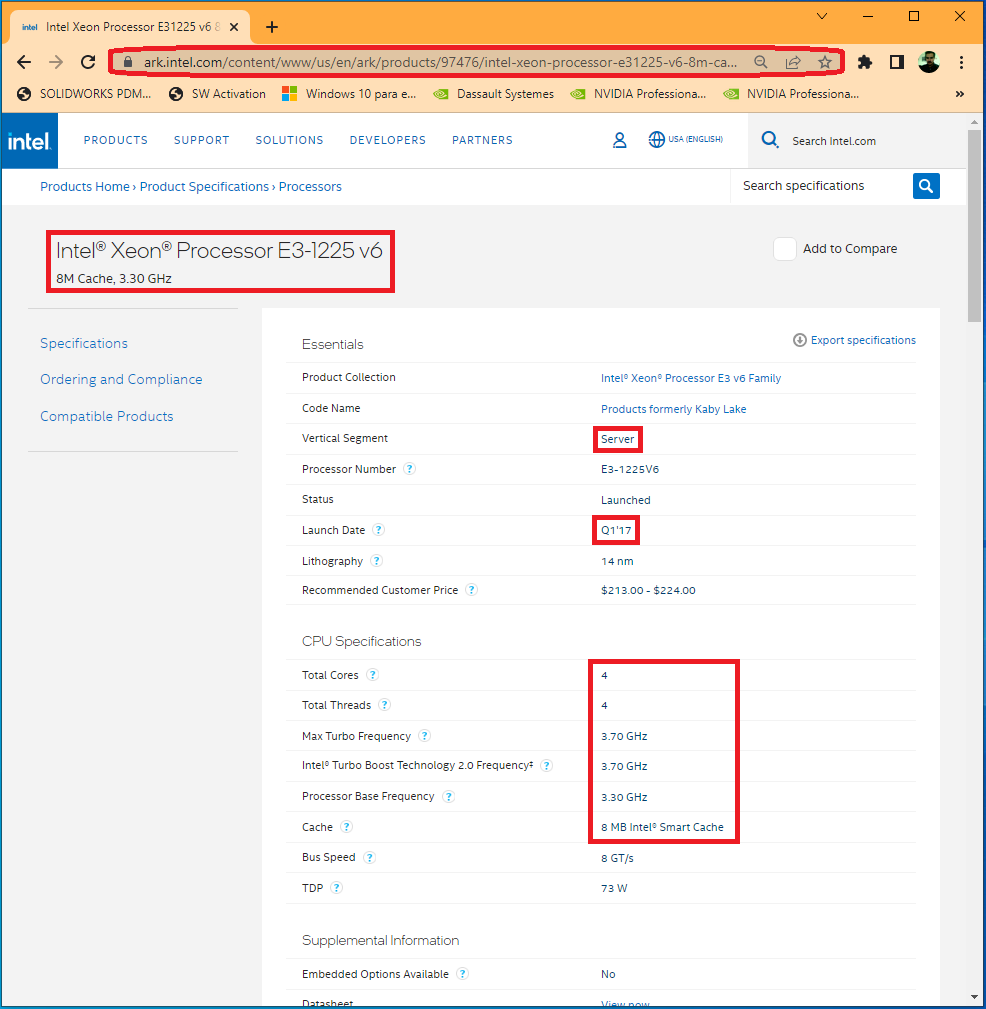This screenshot has height=1009, width=986.
Task: Click the help icon beside Processor Number
Action: pos(409,469)
